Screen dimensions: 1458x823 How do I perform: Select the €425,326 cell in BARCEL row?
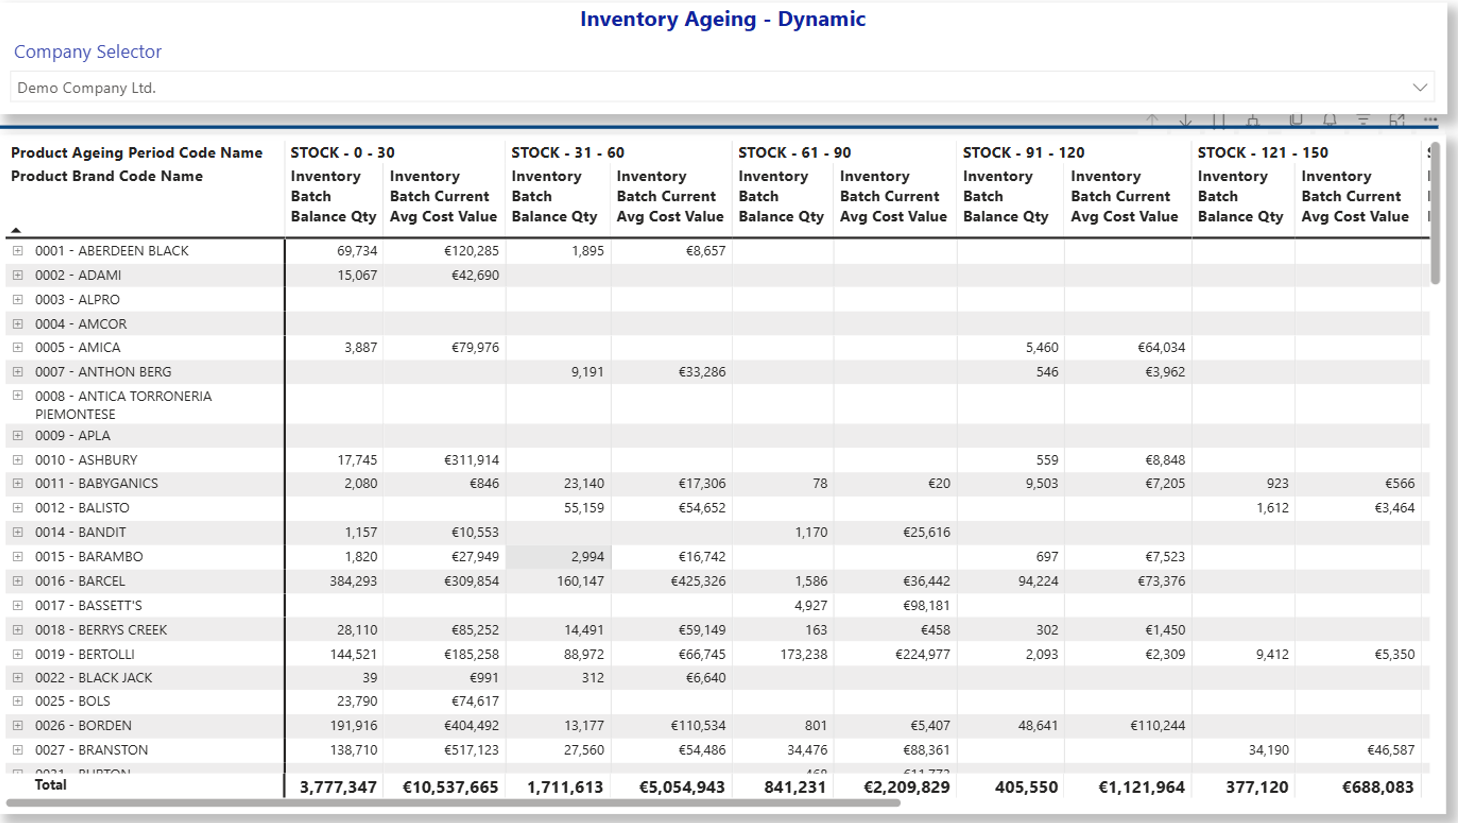pyautogui.click(x=698, y=581)
